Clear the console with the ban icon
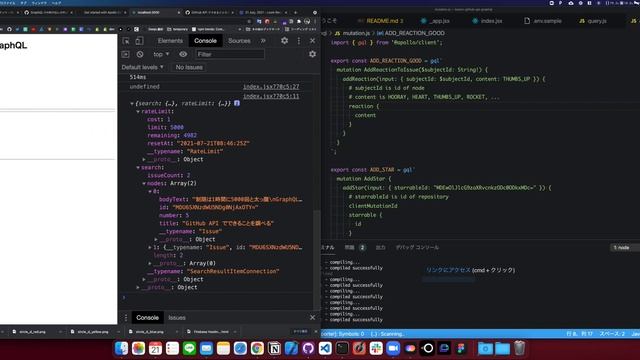 point(140,54)
